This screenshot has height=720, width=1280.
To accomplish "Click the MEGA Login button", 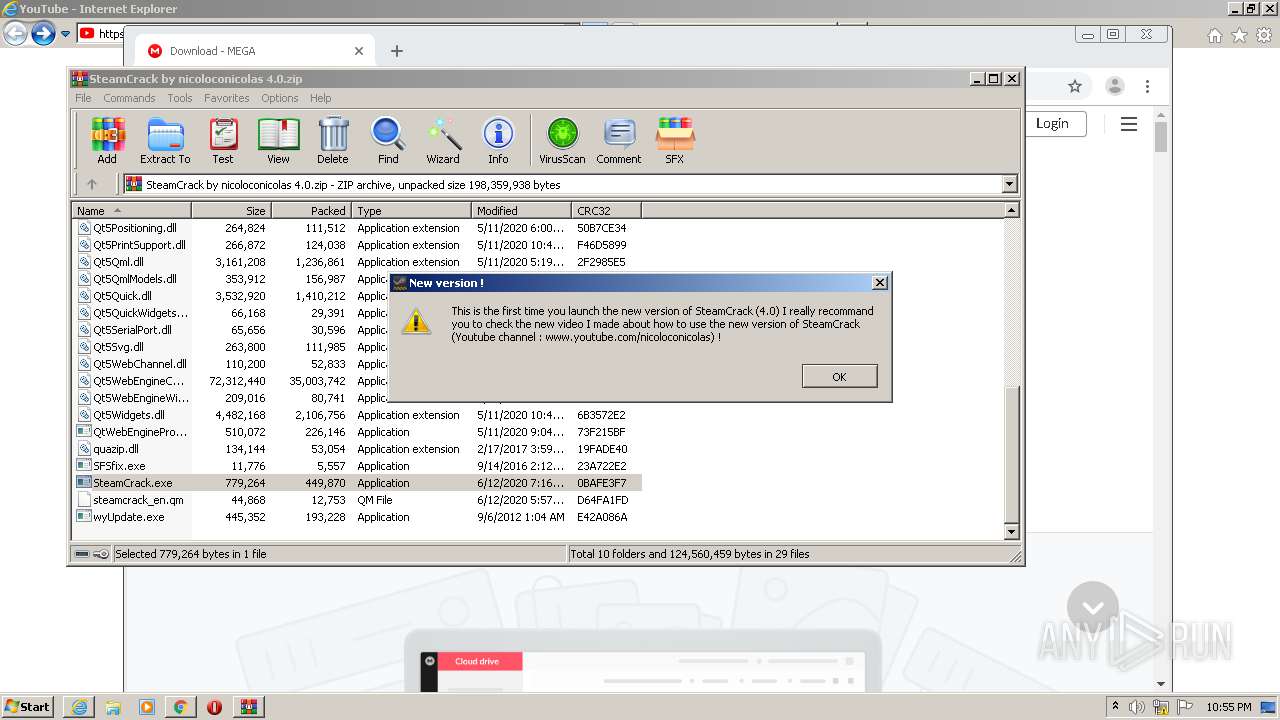I will point(1052,123).
